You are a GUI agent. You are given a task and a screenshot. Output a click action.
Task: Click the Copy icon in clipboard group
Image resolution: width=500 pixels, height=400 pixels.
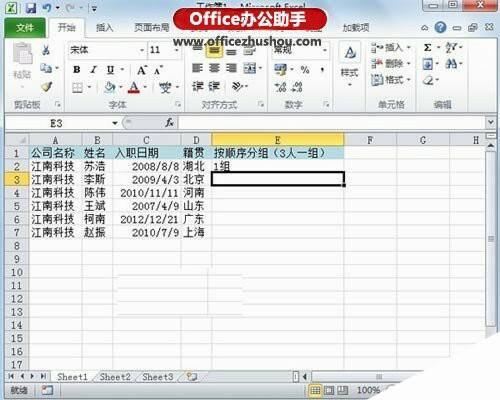(46, 68)
